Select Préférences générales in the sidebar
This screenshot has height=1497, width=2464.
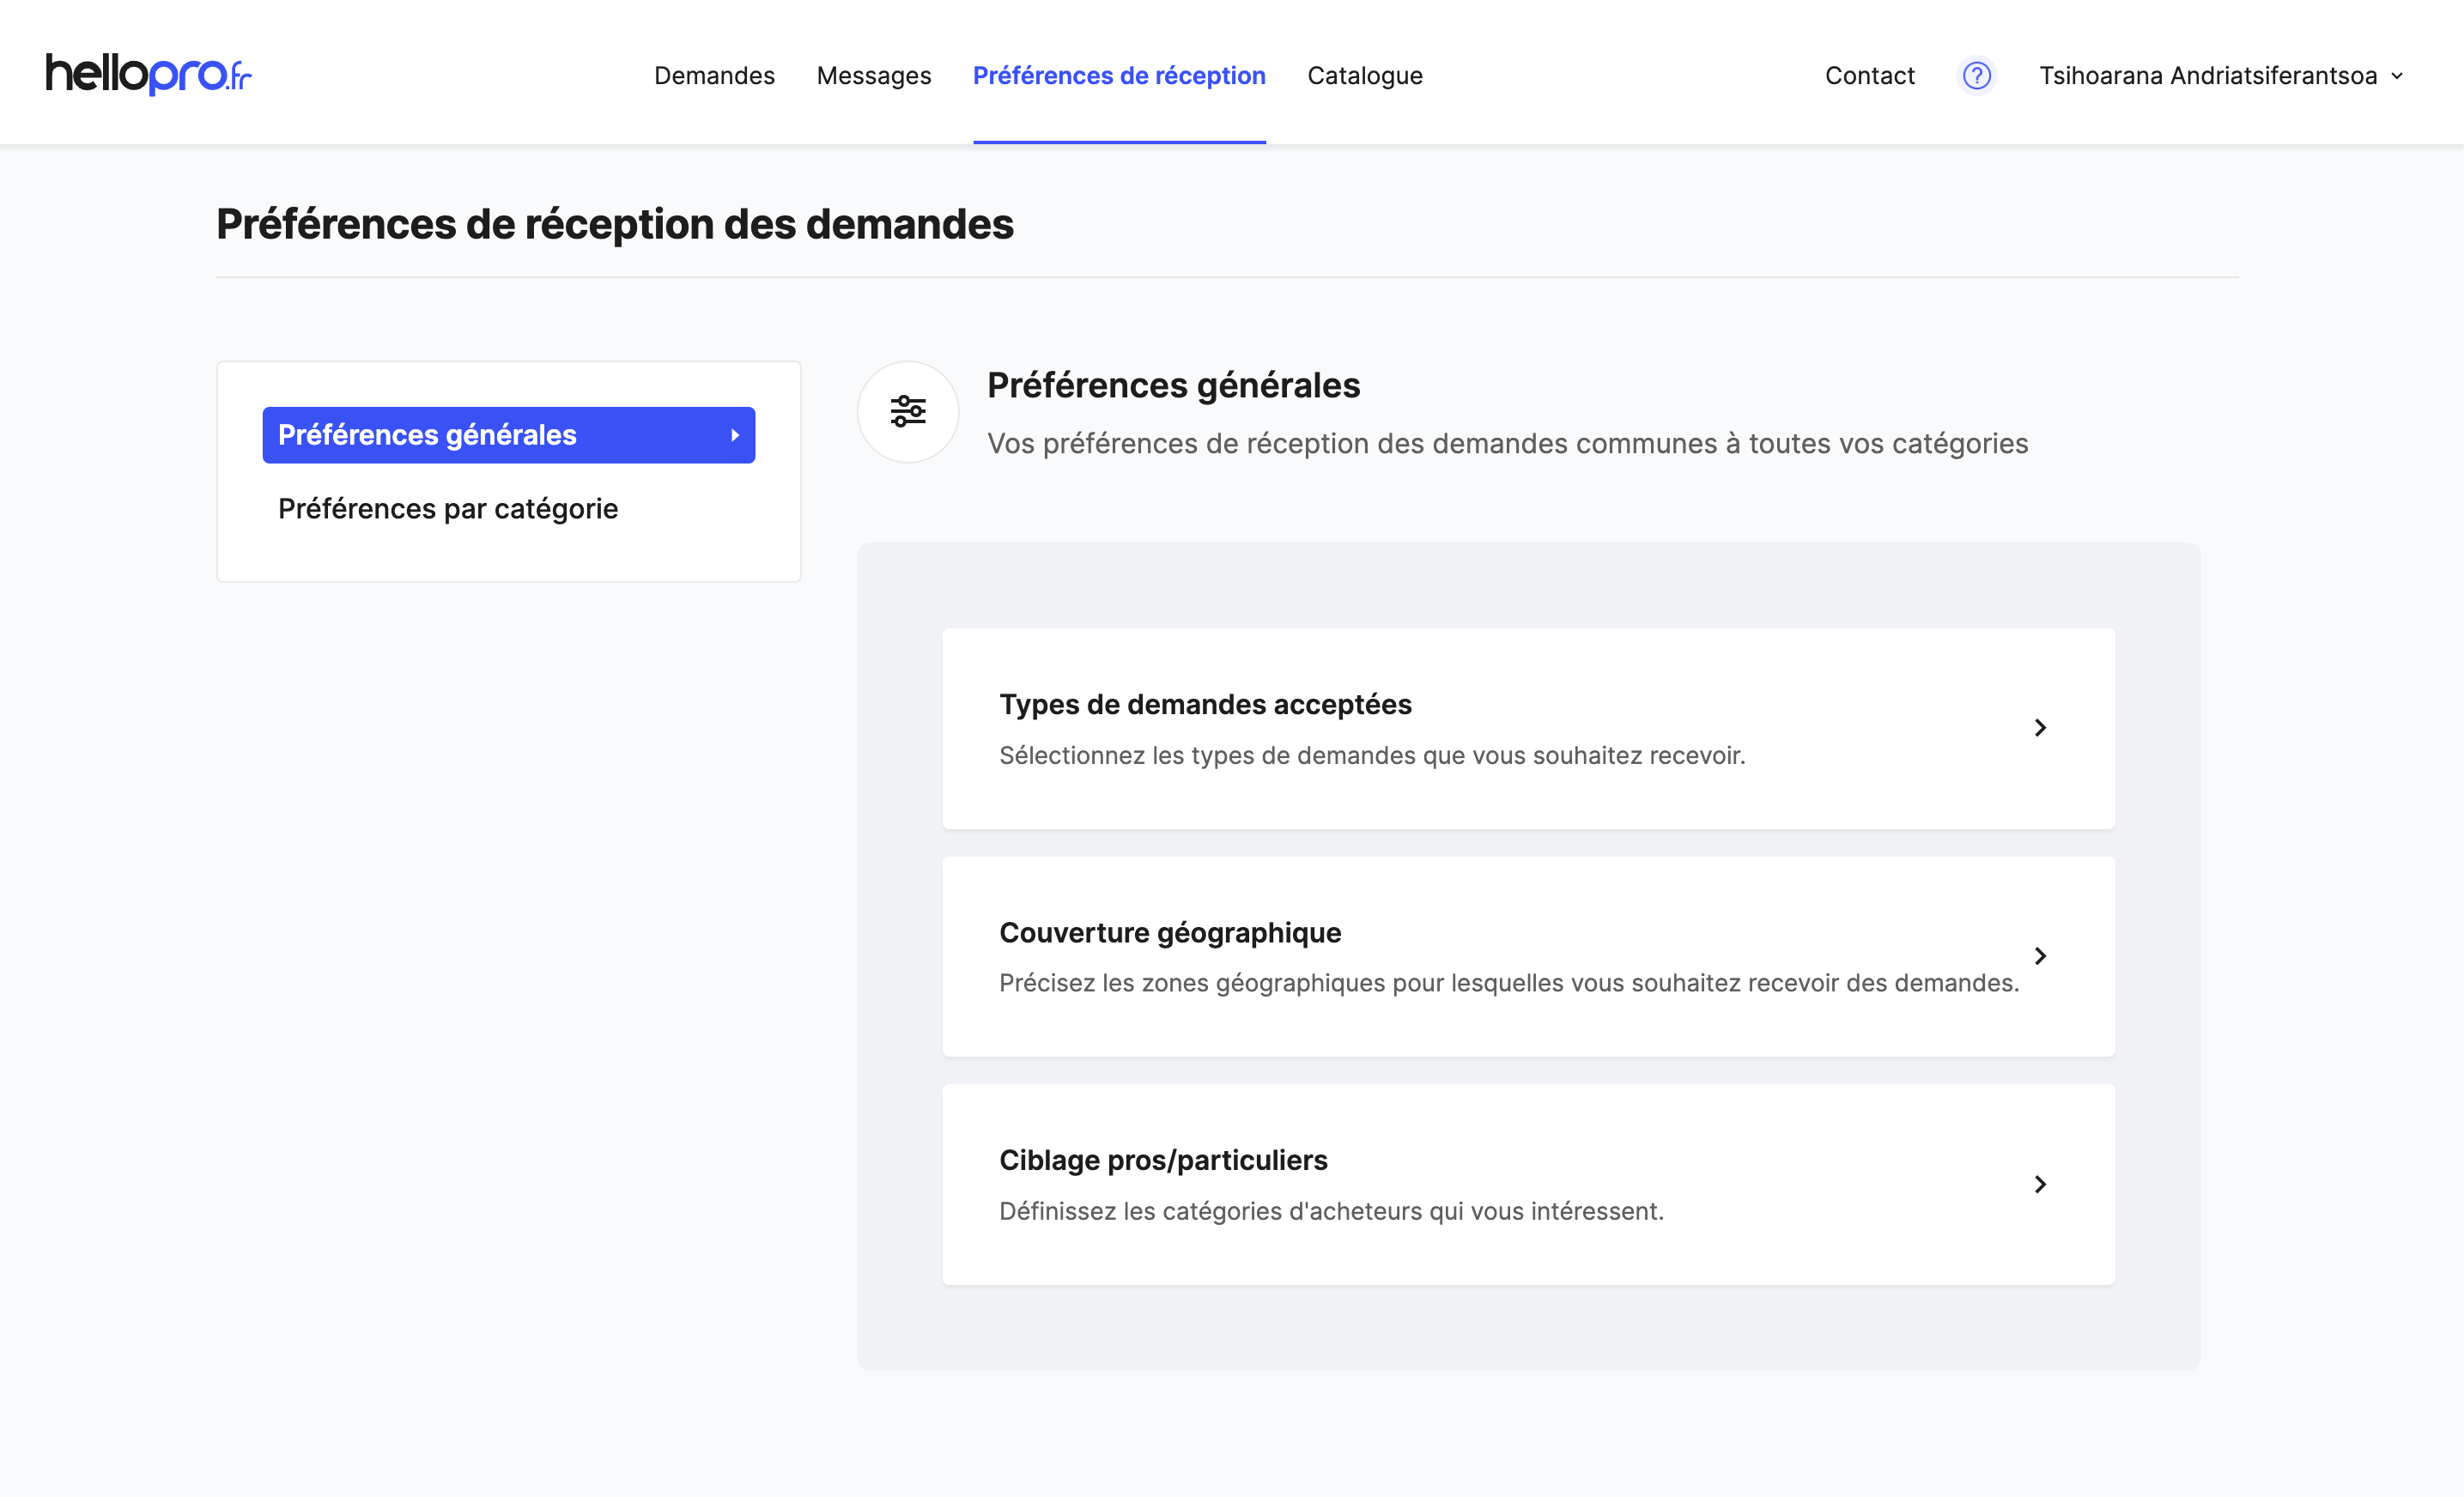point(508,435)
